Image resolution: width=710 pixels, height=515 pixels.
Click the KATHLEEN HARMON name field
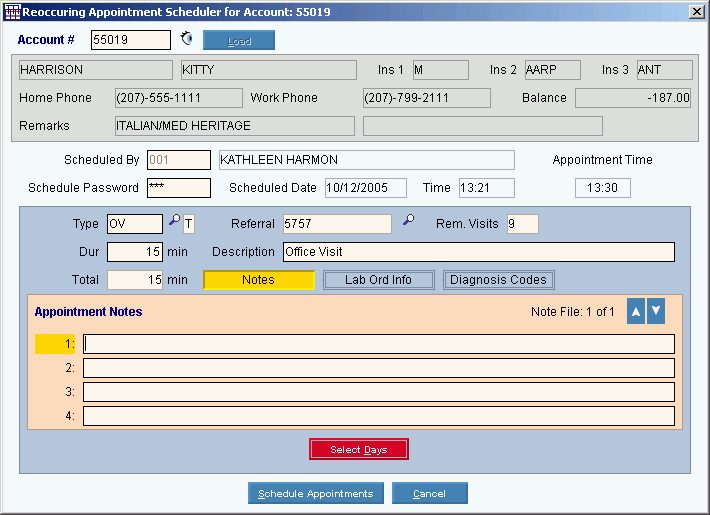pos(367,160)
